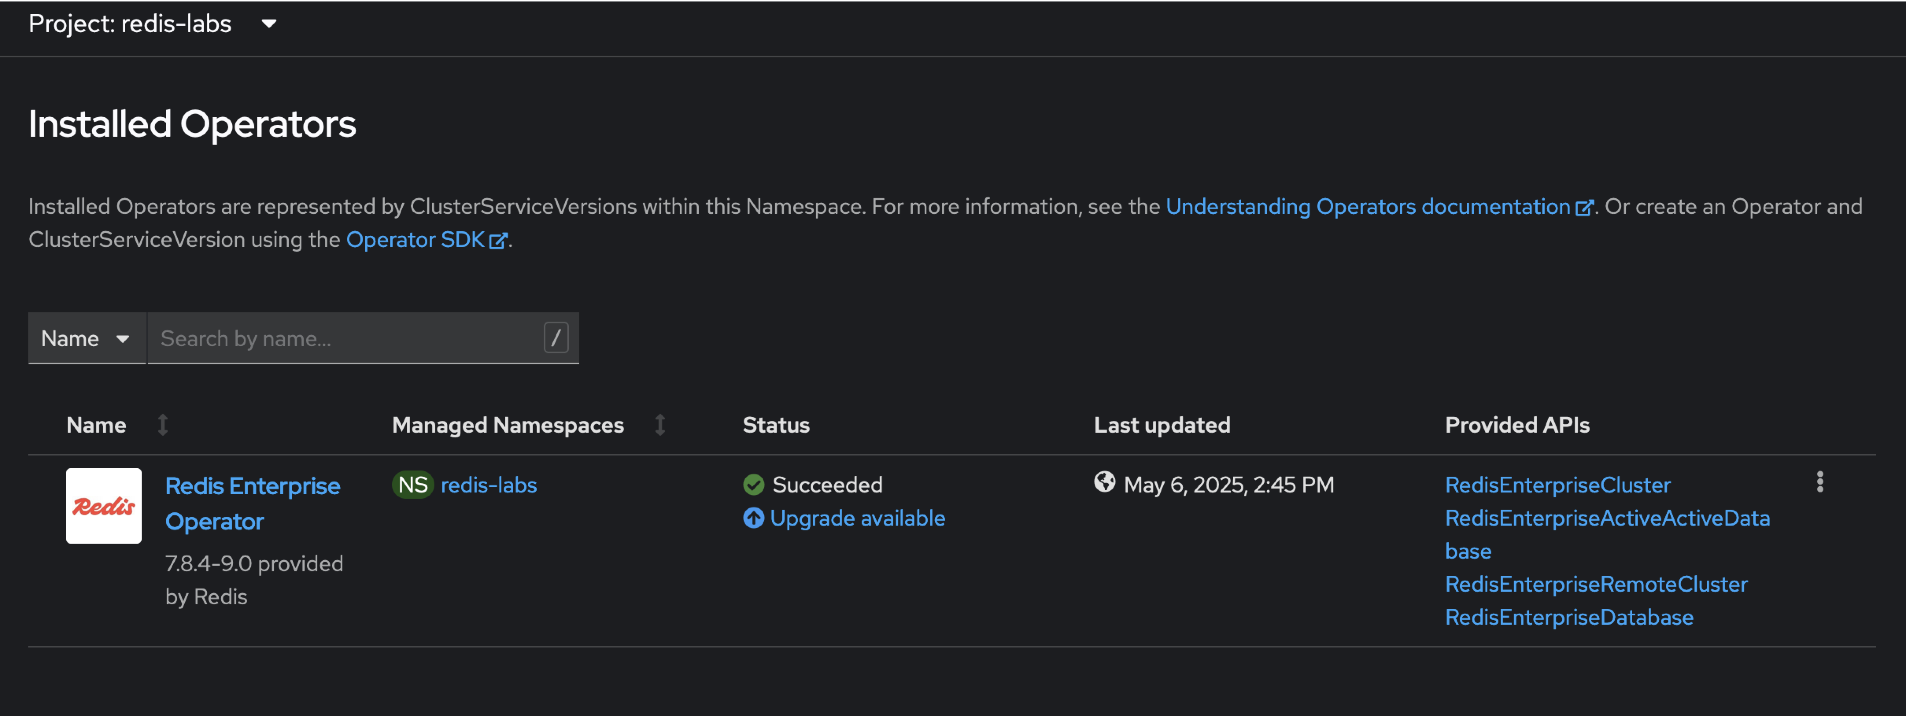
Task: Sort table by Name column arrows
Action: pyautogui.click(x=163, y=425)
